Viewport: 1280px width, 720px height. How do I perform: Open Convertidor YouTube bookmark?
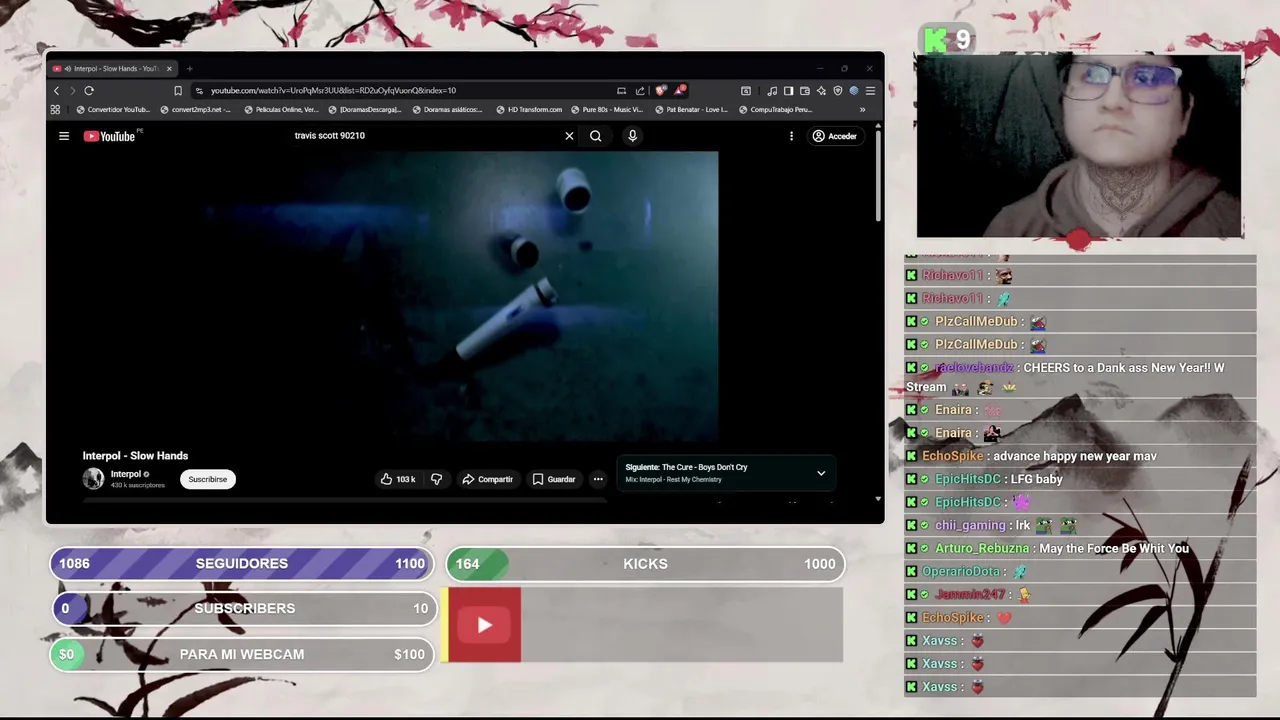[114, 110]
